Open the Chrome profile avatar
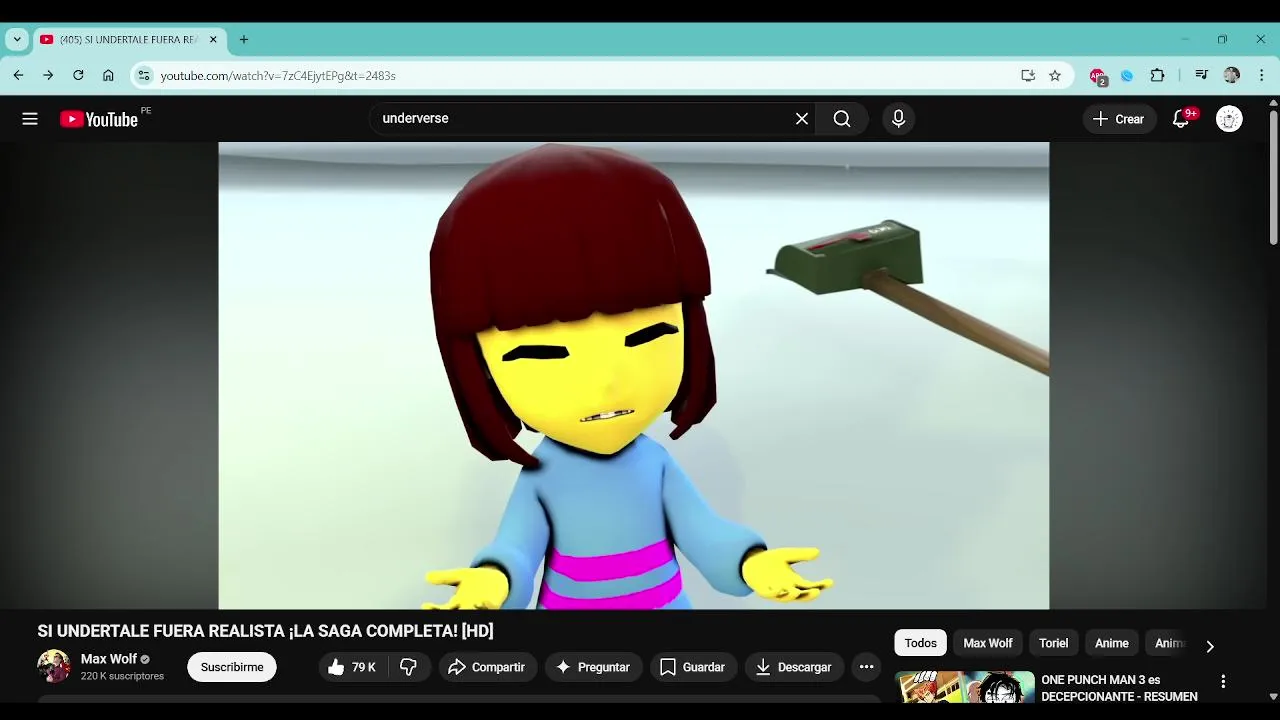The width and height of the screenshot is (1280, 720). [1232, 75]
